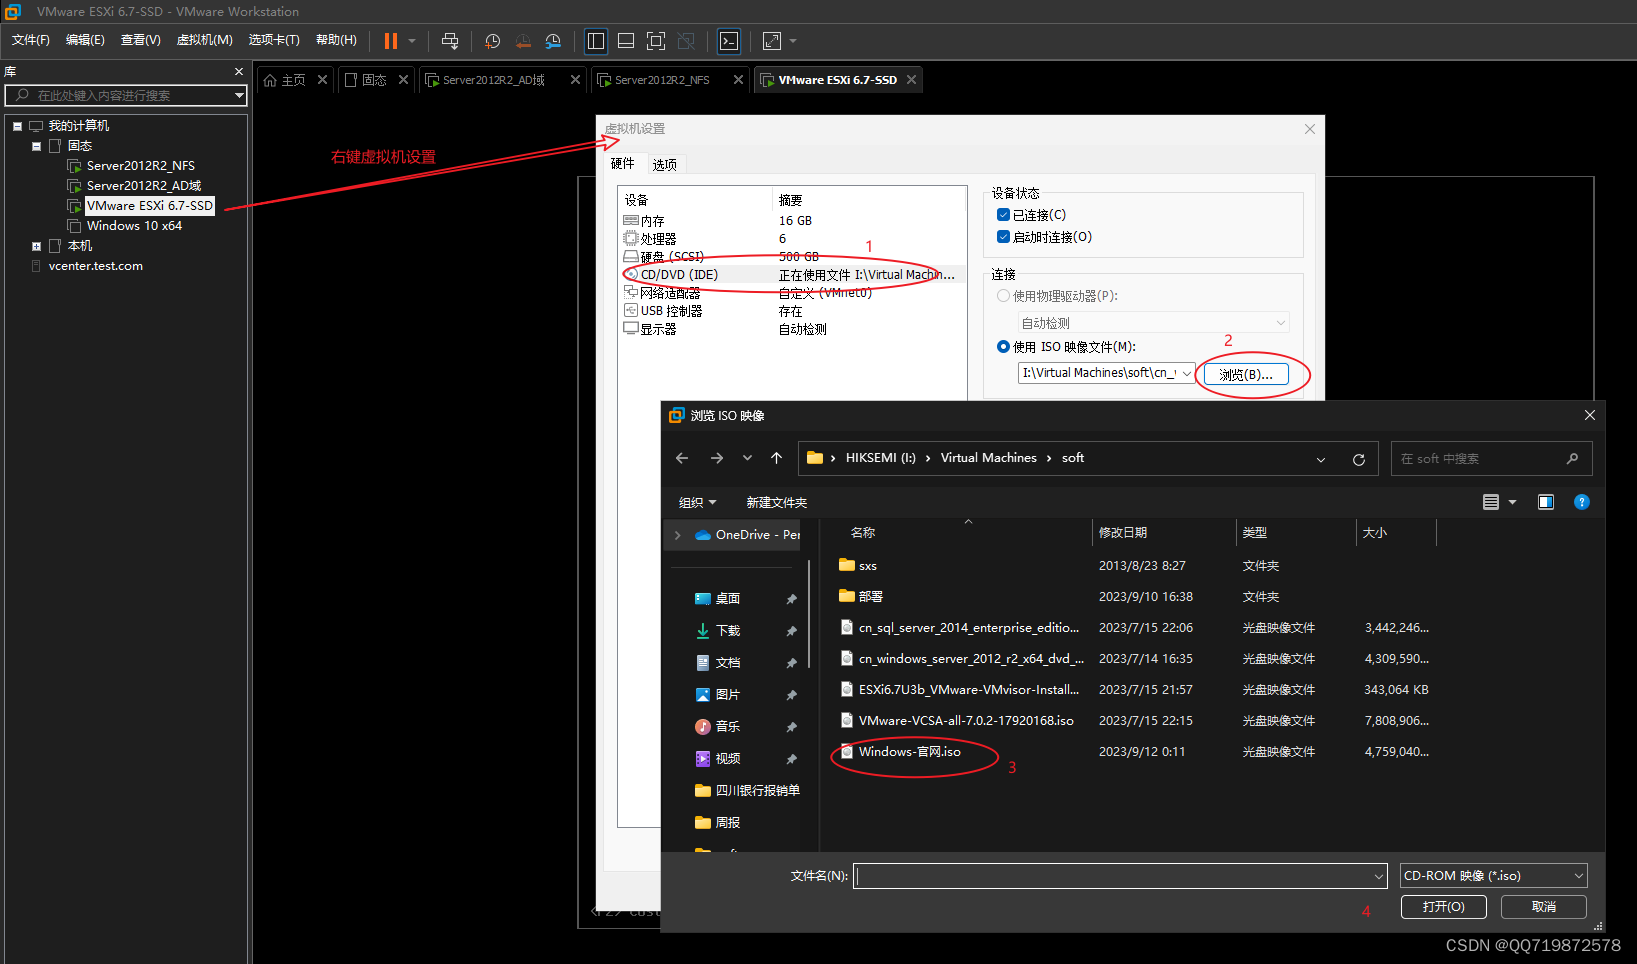
Task: Toggle the 已连接(C) checkbox
Action: click(x=1003, y=215)
